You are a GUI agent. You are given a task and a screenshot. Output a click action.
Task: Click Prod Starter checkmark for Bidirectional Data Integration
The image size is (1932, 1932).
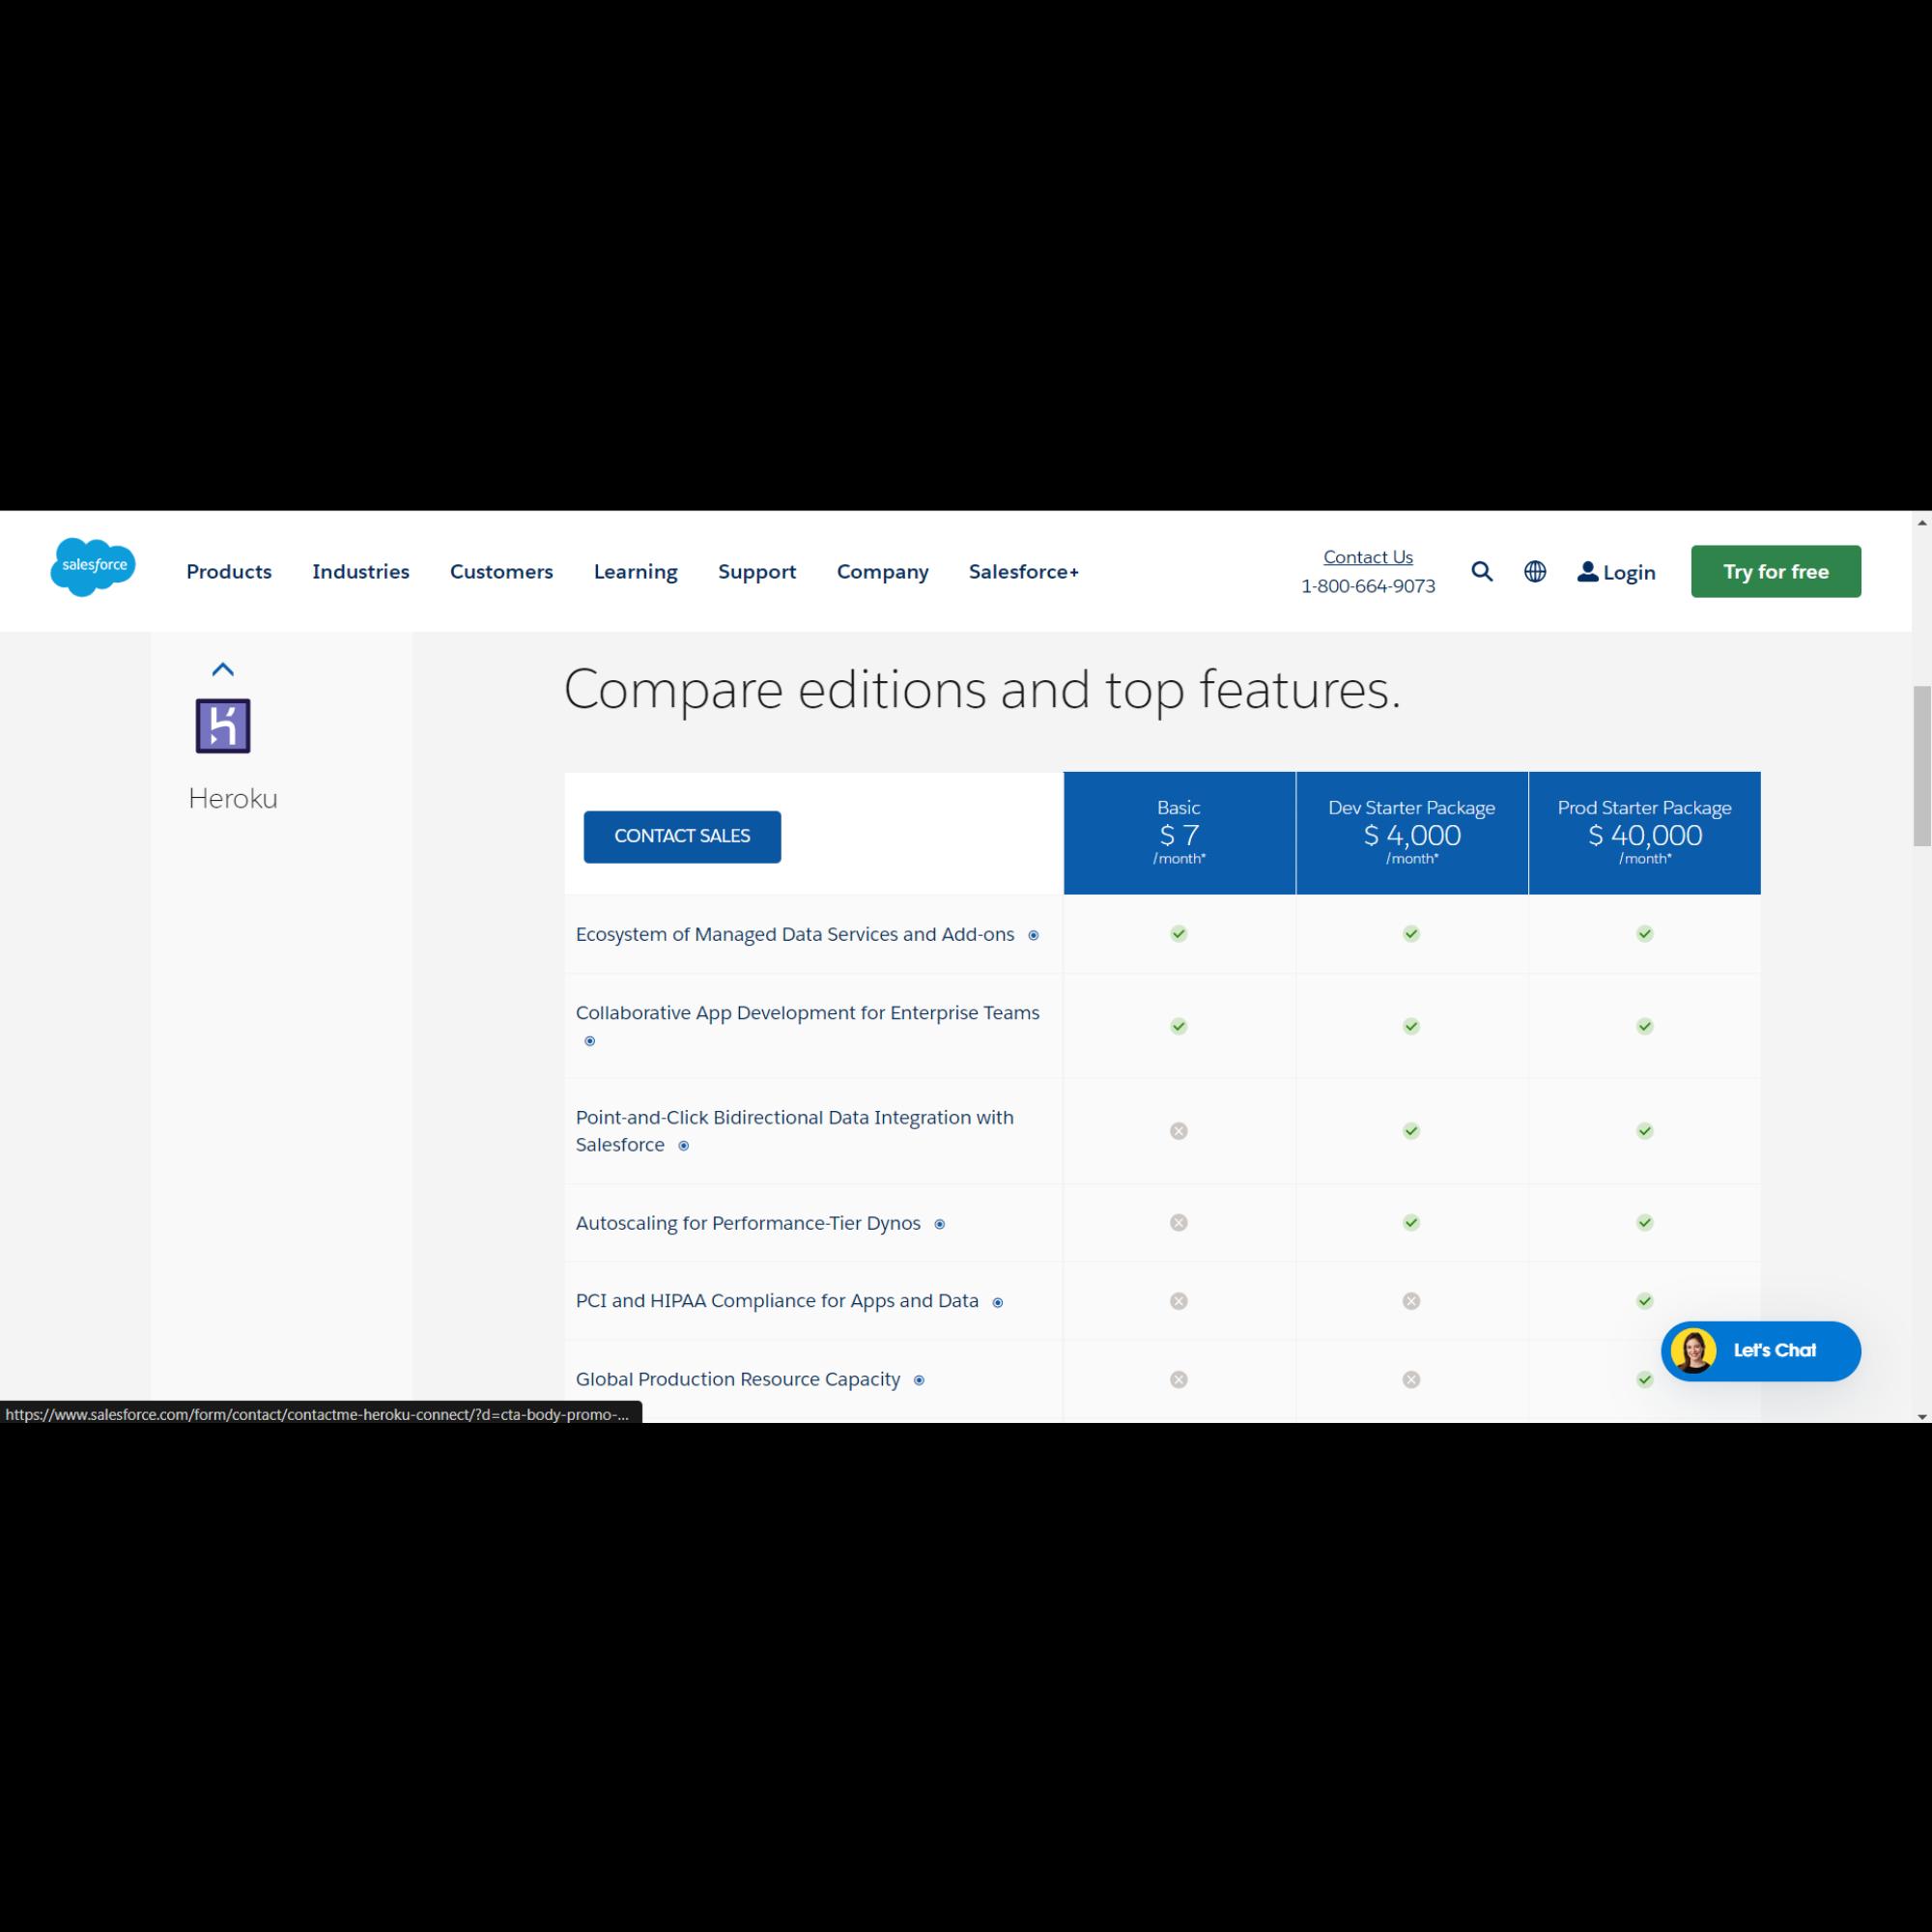tap(1644, 1131)
